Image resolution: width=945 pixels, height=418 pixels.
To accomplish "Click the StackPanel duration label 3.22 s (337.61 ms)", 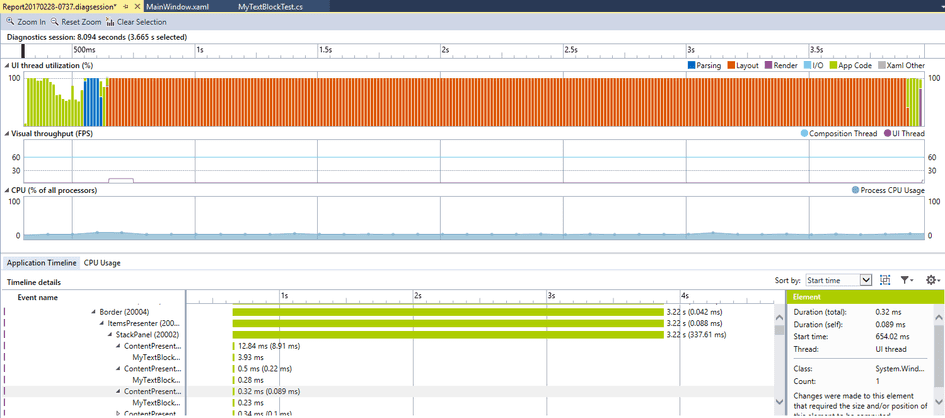I will pyautogui.click(x=696, y=334).
